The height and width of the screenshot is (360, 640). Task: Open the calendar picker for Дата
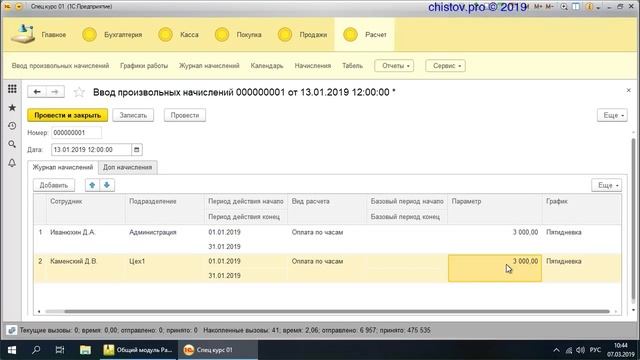pos(137,150)
